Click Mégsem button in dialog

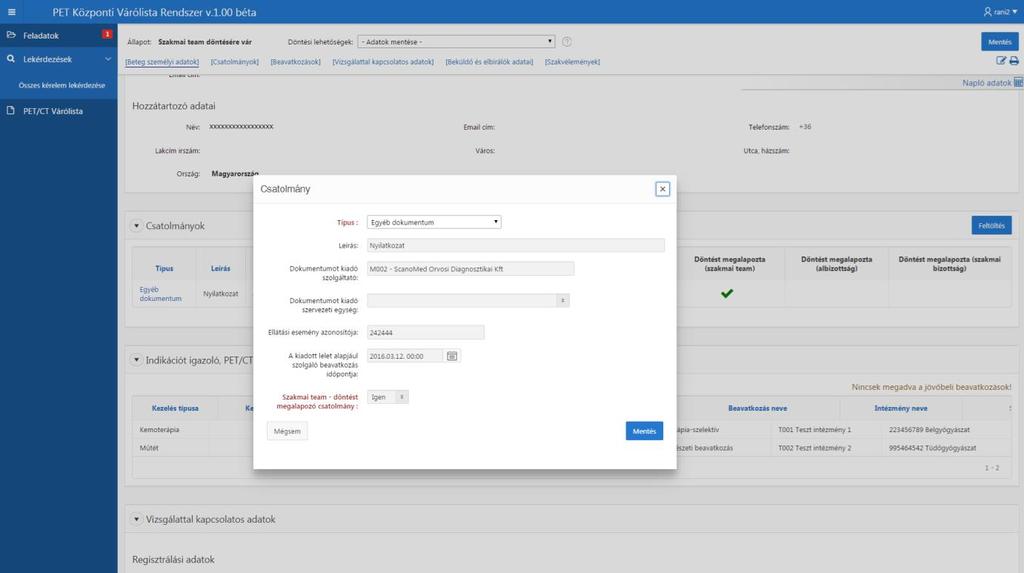pyautogui.click(x=287, y=431)
